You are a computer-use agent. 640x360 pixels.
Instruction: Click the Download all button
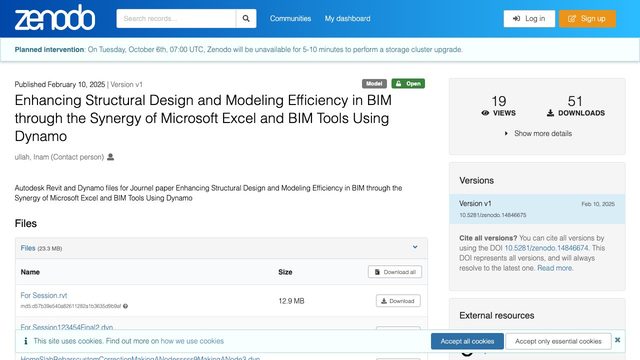click(395, 272)
